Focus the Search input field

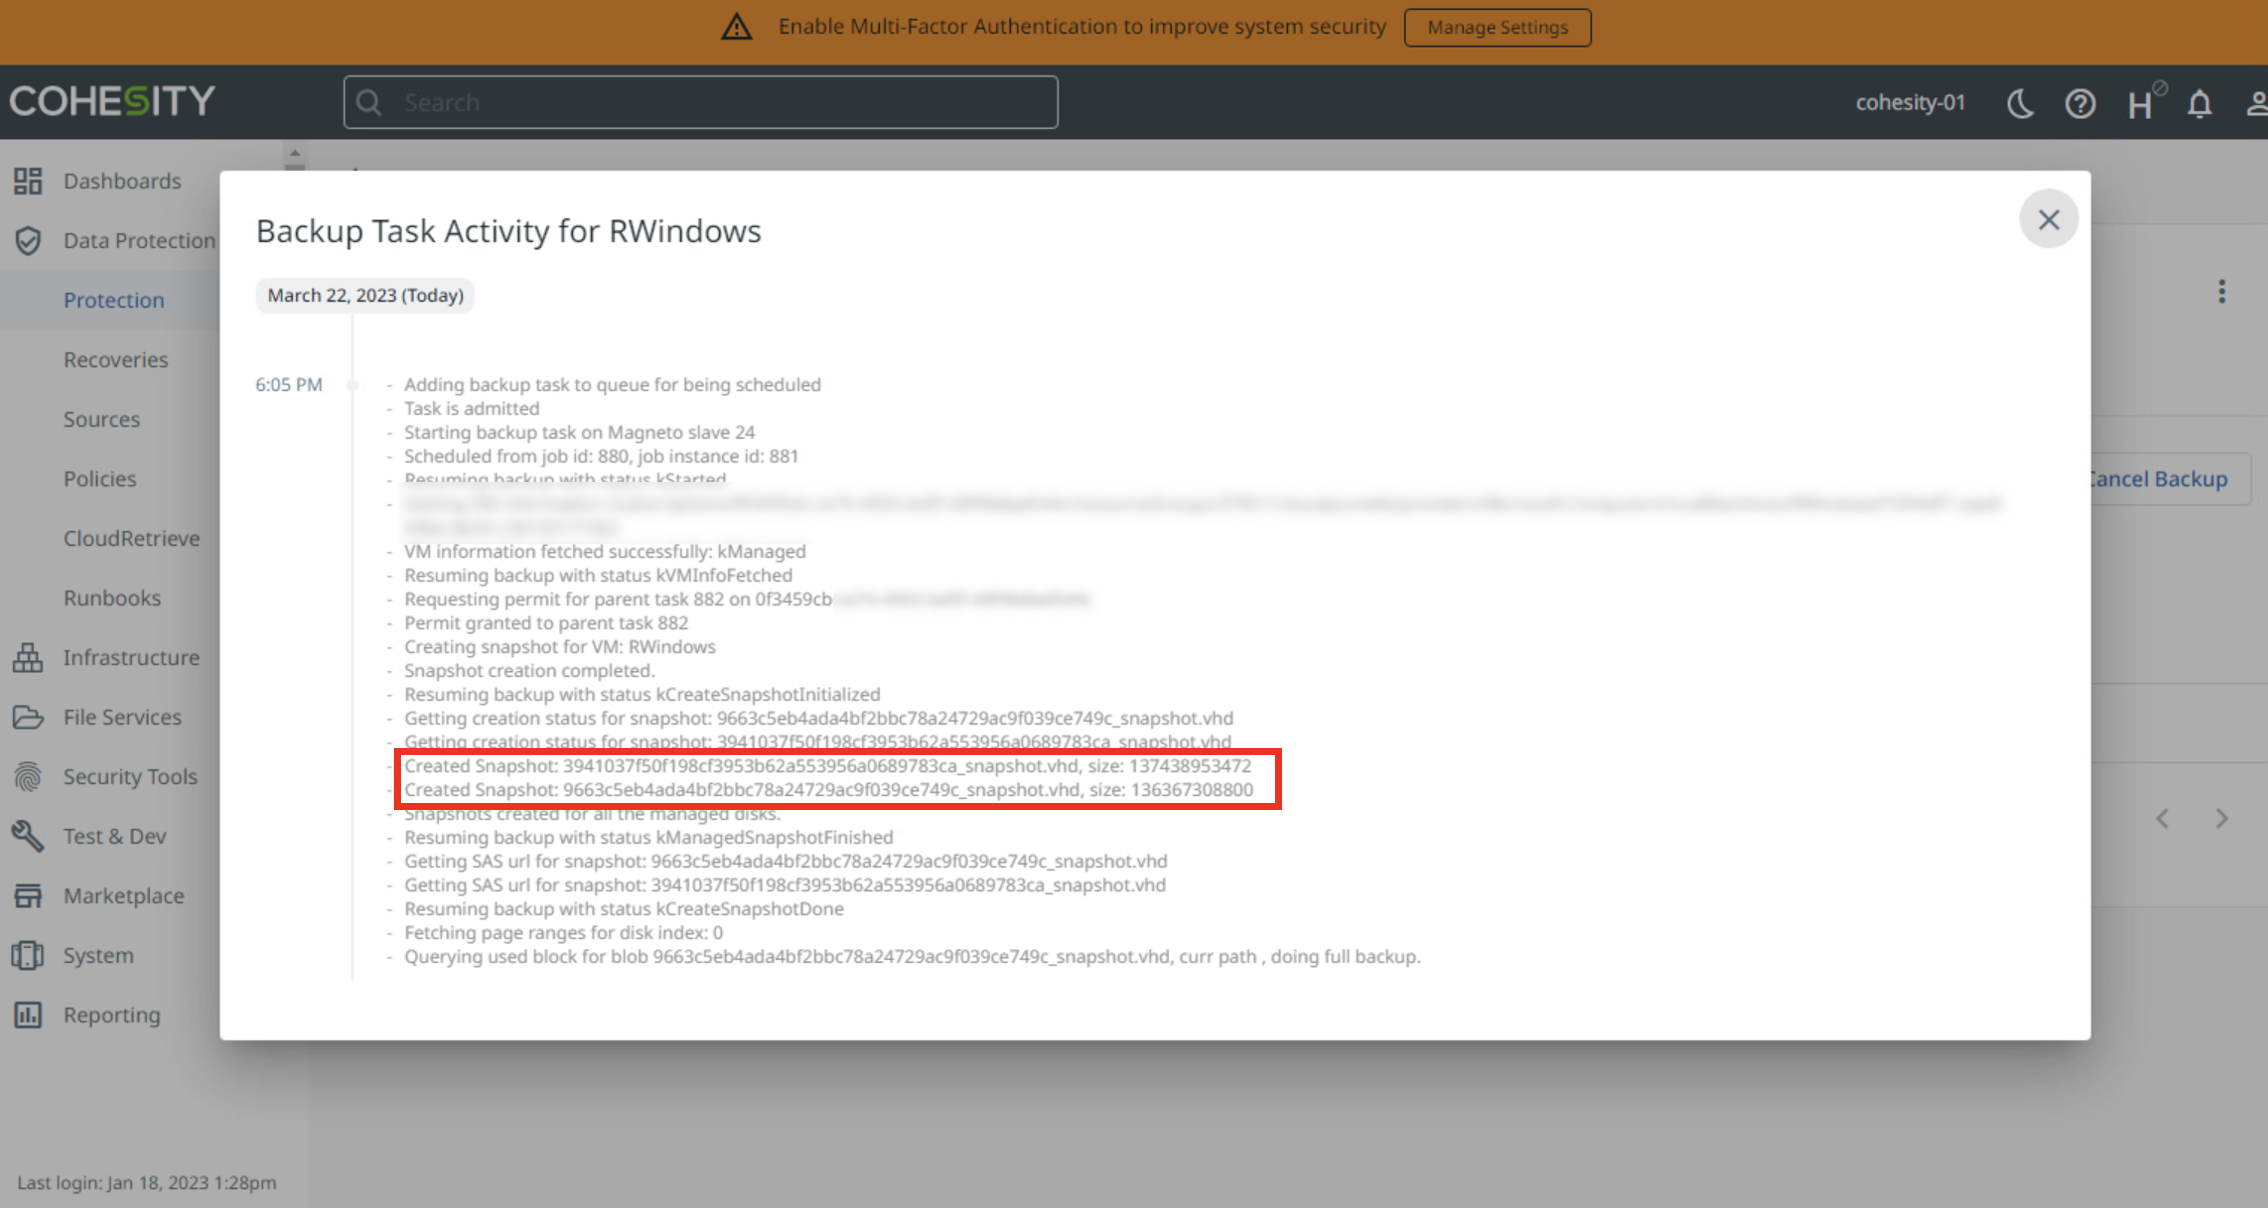(700, 102)
